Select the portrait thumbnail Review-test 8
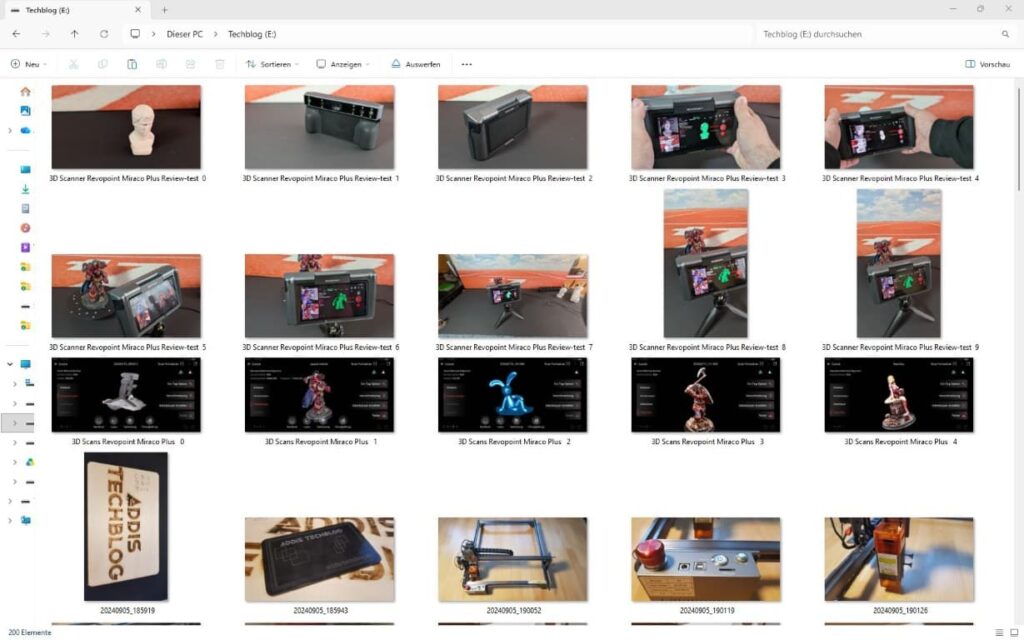Screen dimensions: 1024x640 (706, 263)
